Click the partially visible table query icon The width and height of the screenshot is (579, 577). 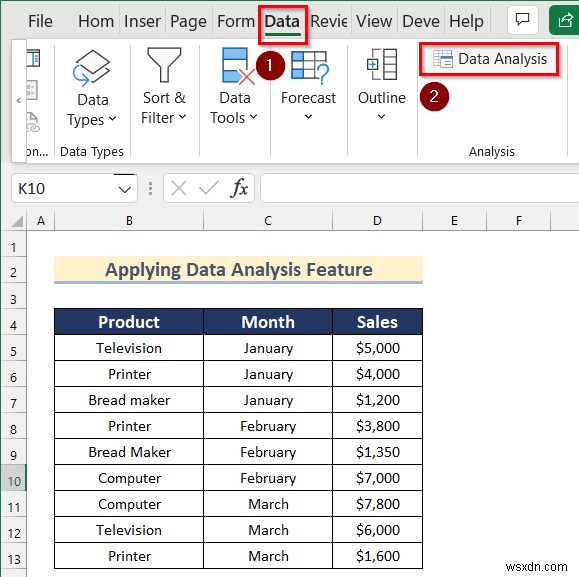[33, 58]
